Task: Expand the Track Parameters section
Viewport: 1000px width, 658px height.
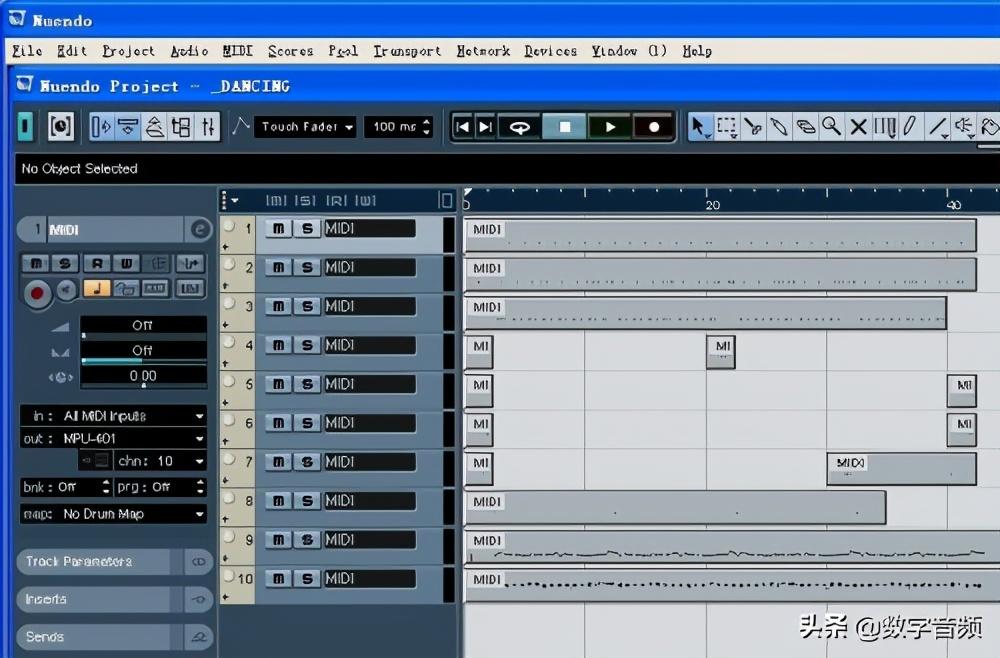Action: click(x=115, y=562)
